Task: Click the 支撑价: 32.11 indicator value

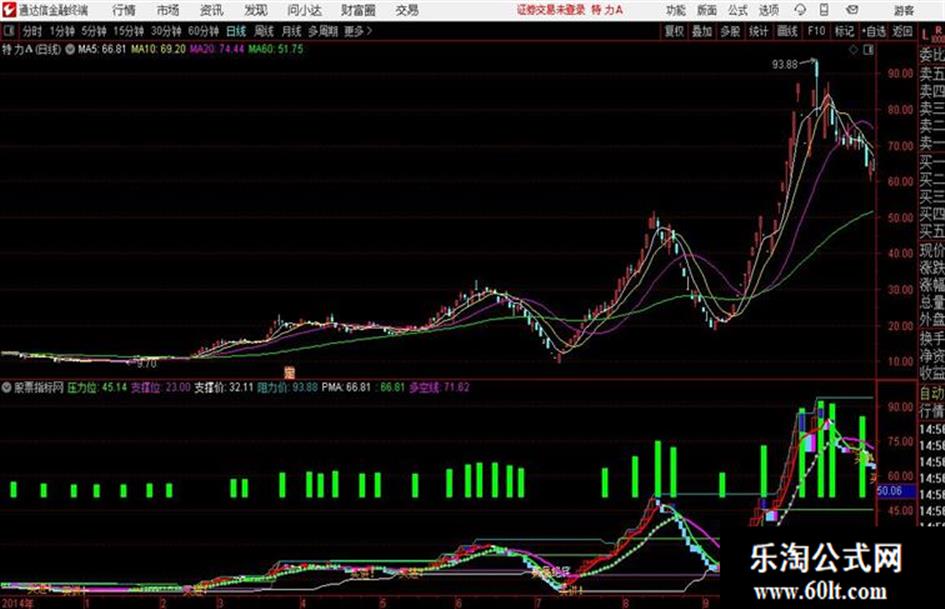Action: pyautogui.click(x=224, y=388)
